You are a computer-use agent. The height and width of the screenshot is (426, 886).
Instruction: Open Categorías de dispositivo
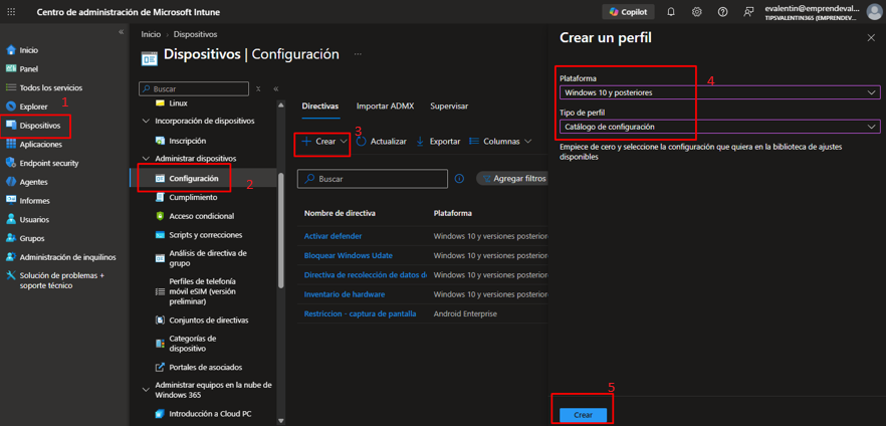(192, 344)
